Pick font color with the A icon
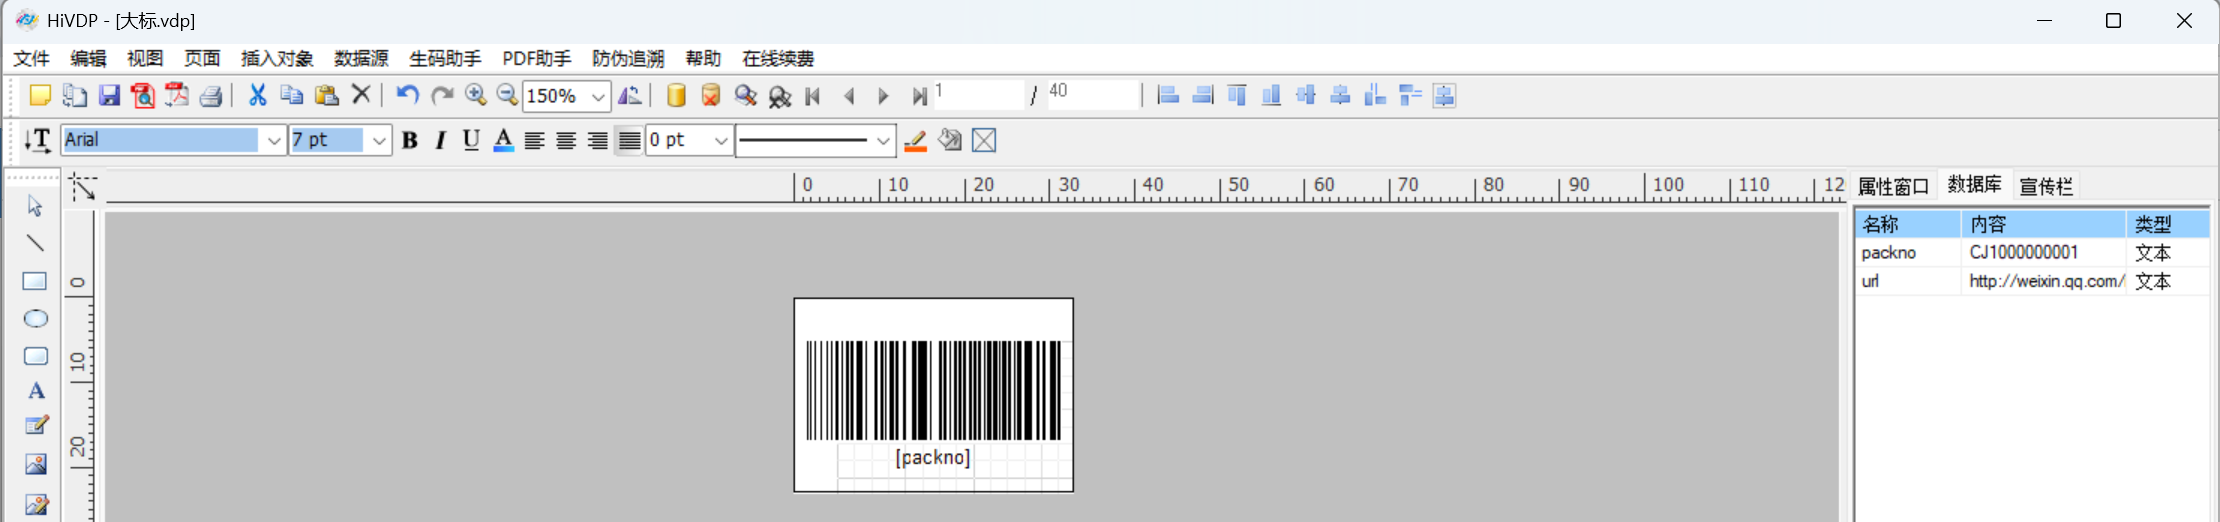The width and height of the screenshot is (2220, 522). (503, 140)
